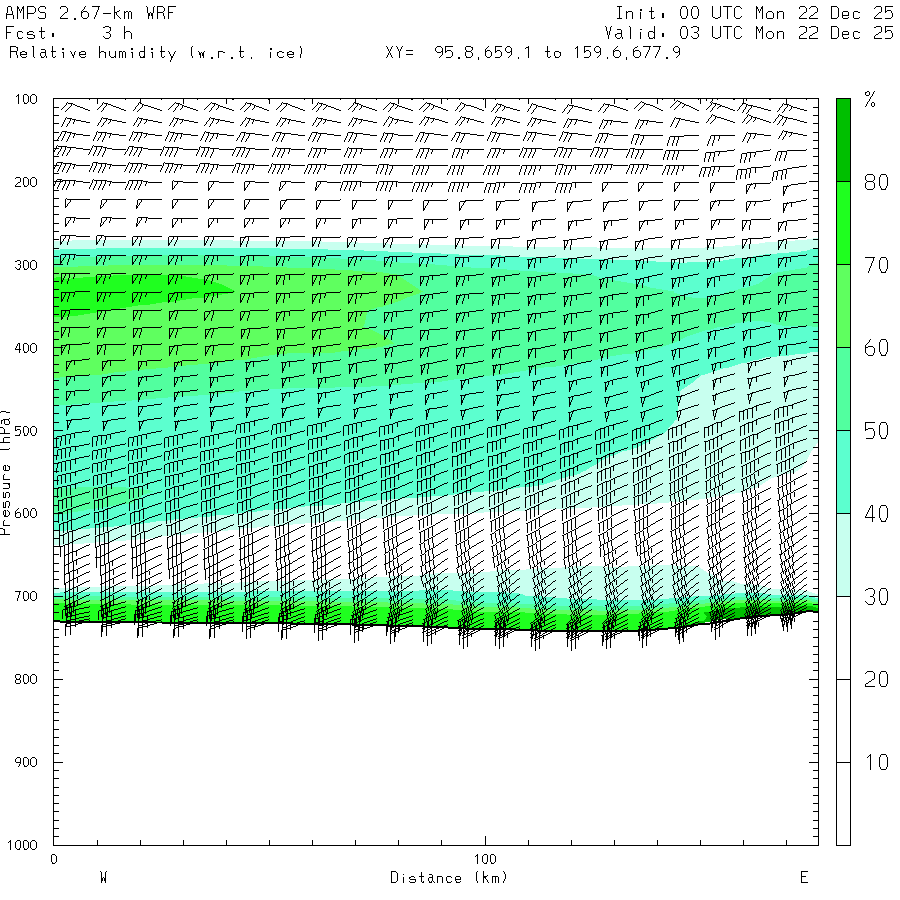900x900 pixels.
Task: Click the dark green colorbar segment above 80
Action: coord(843,140)
